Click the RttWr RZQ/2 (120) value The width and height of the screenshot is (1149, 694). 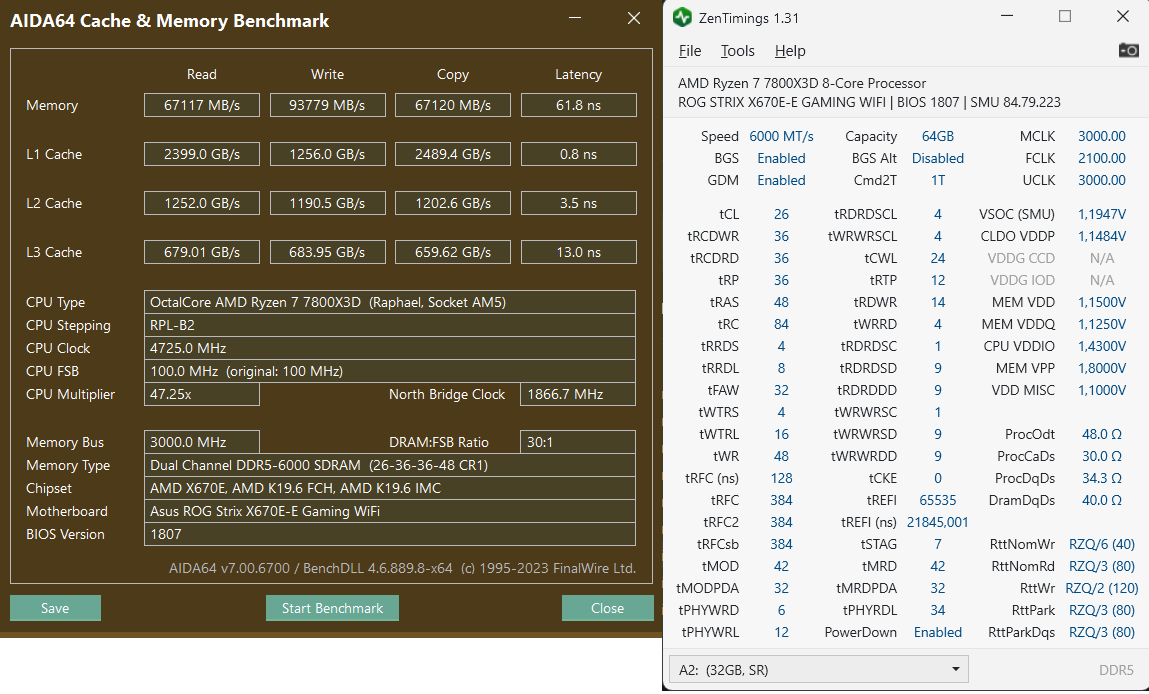point(1101,588)
